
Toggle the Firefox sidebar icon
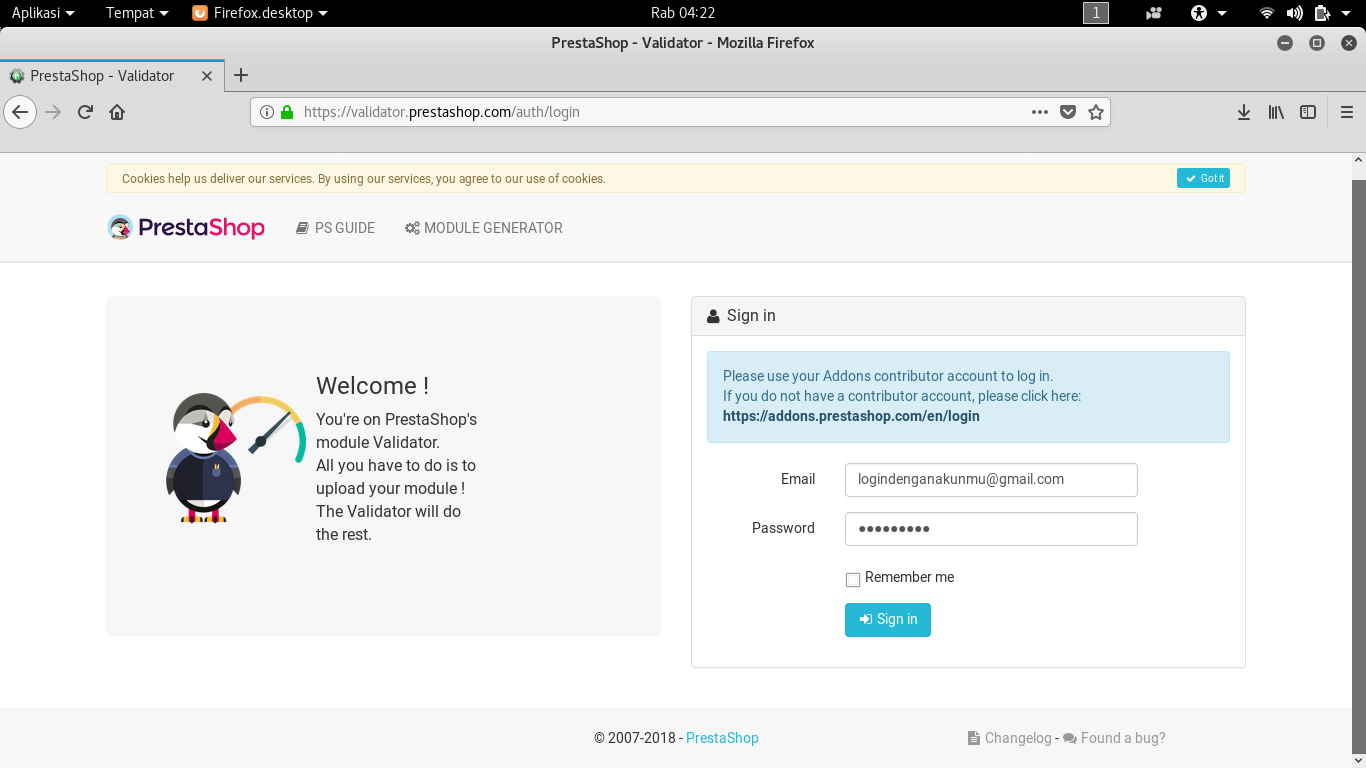pos(1308,112)
